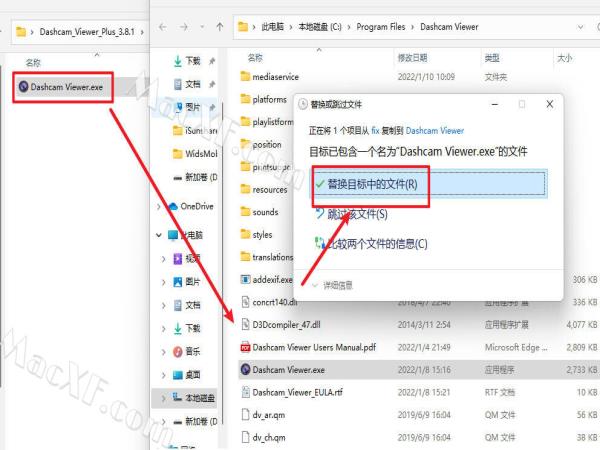This screenshot has width=600, height=450.
Task: Open pinned 下载 quick access folder
Action: (x=192, y=61)
